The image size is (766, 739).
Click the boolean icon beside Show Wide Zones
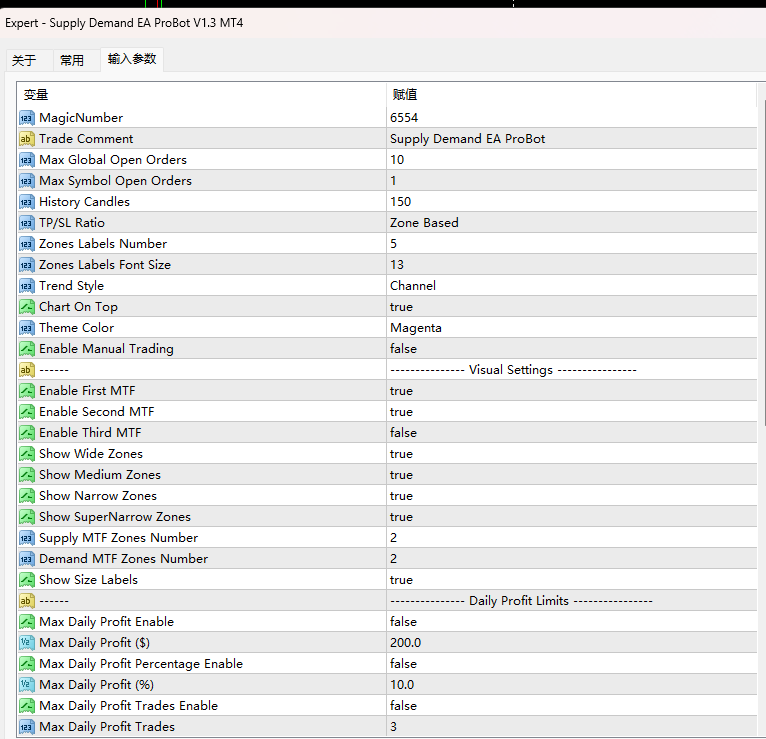[x=27, y=454]
